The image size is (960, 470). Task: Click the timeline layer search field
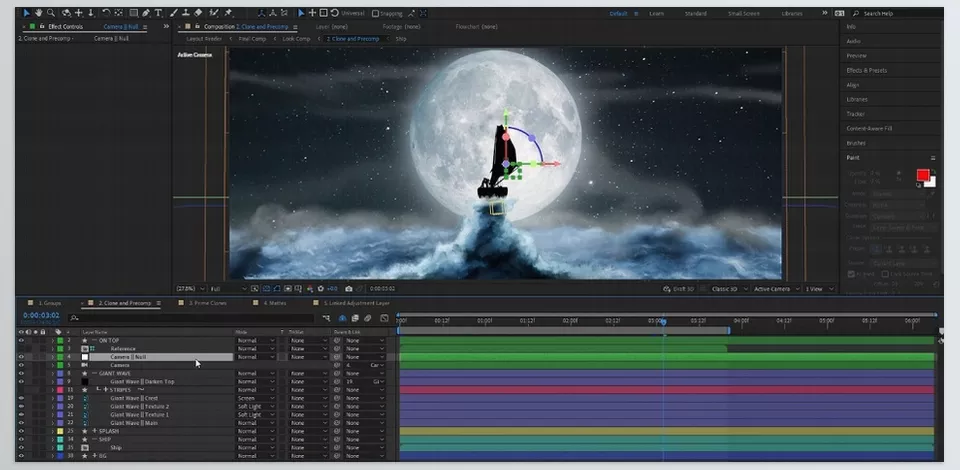pyautogui.click(x=191, y=318)
